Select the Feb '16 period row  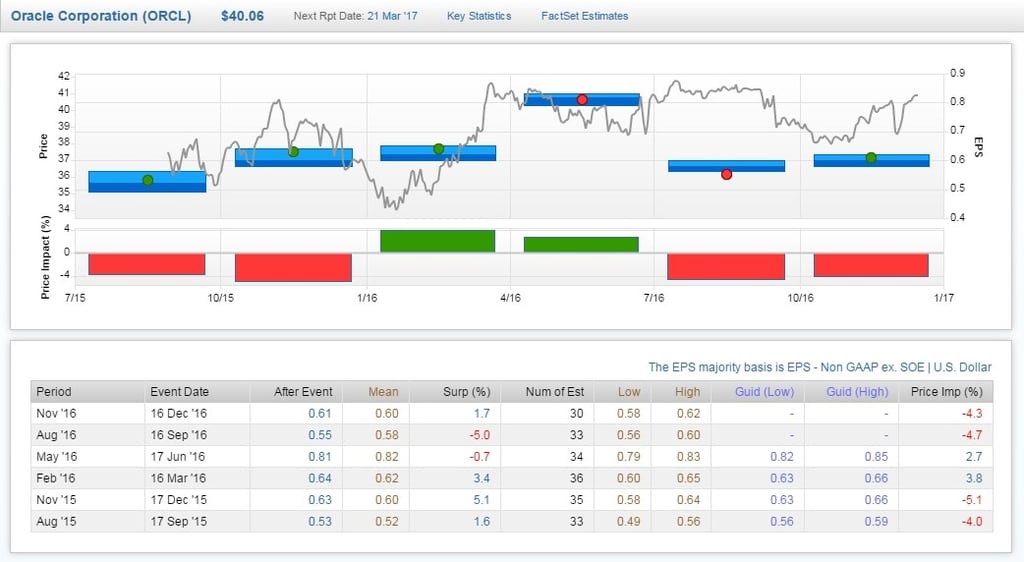point(512,478)
